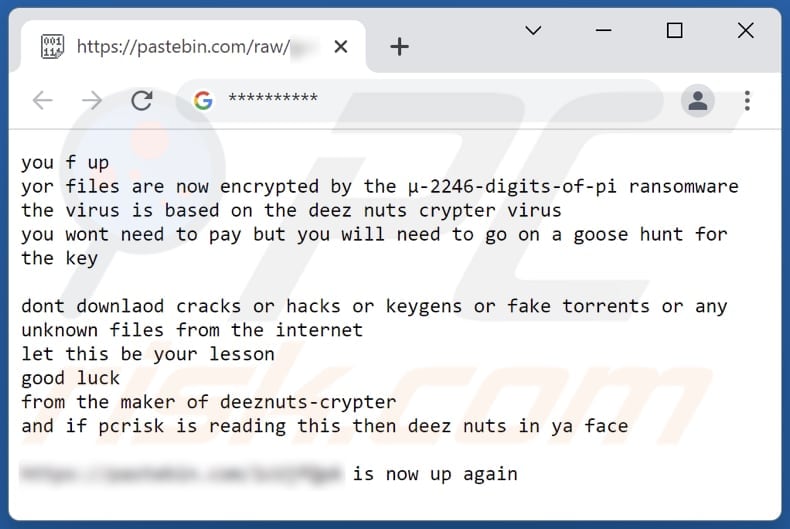Click the blurred link before "is now up again"

point(182,474)
